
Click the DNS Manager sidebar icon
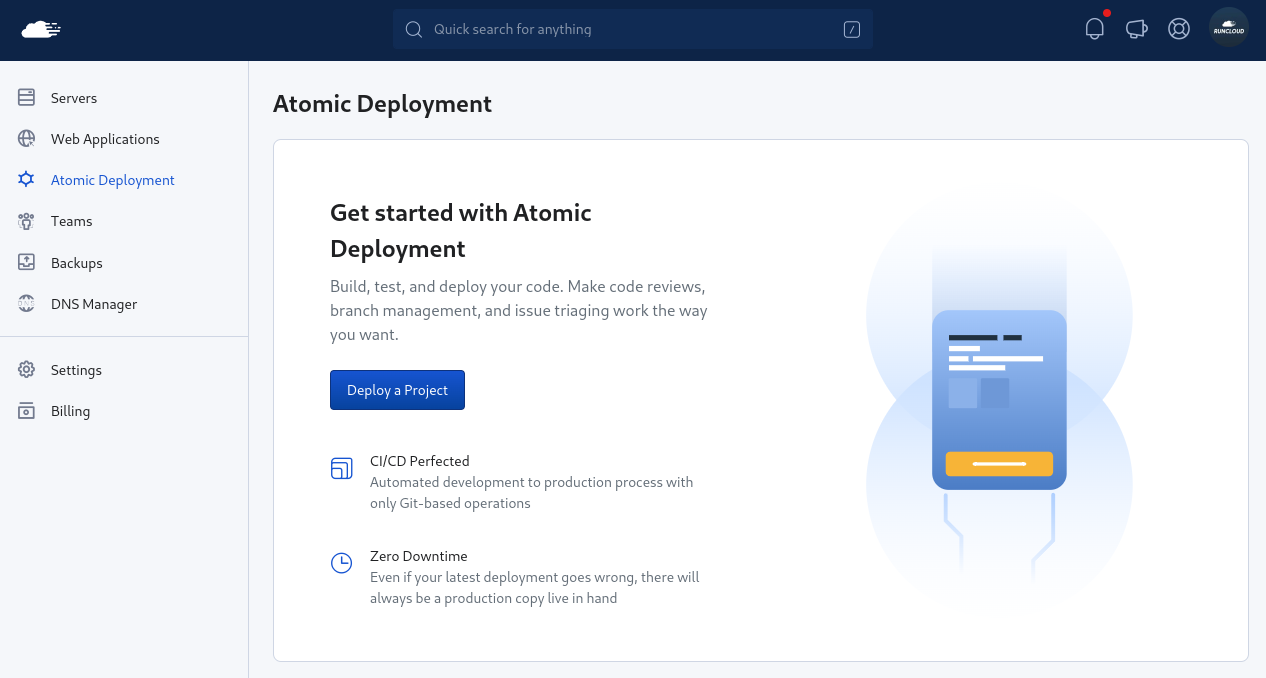point(27,304)
